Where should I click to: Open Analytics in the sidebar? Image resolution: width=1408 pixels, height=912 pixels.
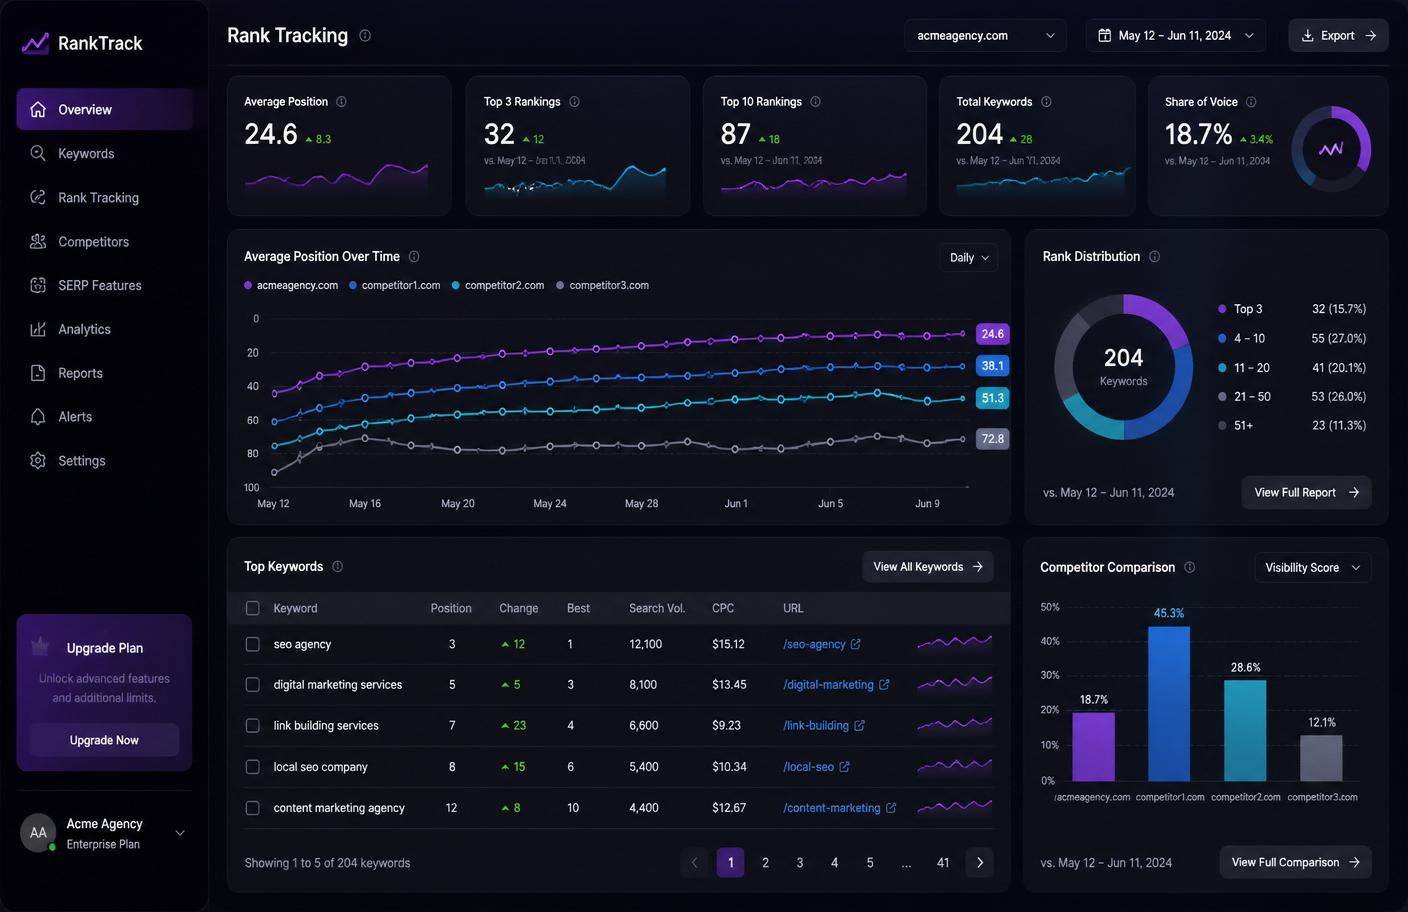[x=104, y=329]
